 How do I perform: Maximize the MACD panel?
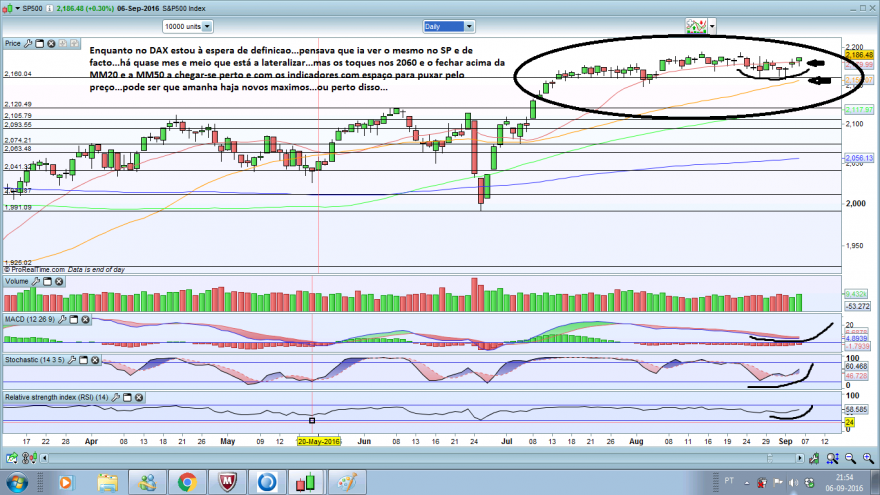74,319
